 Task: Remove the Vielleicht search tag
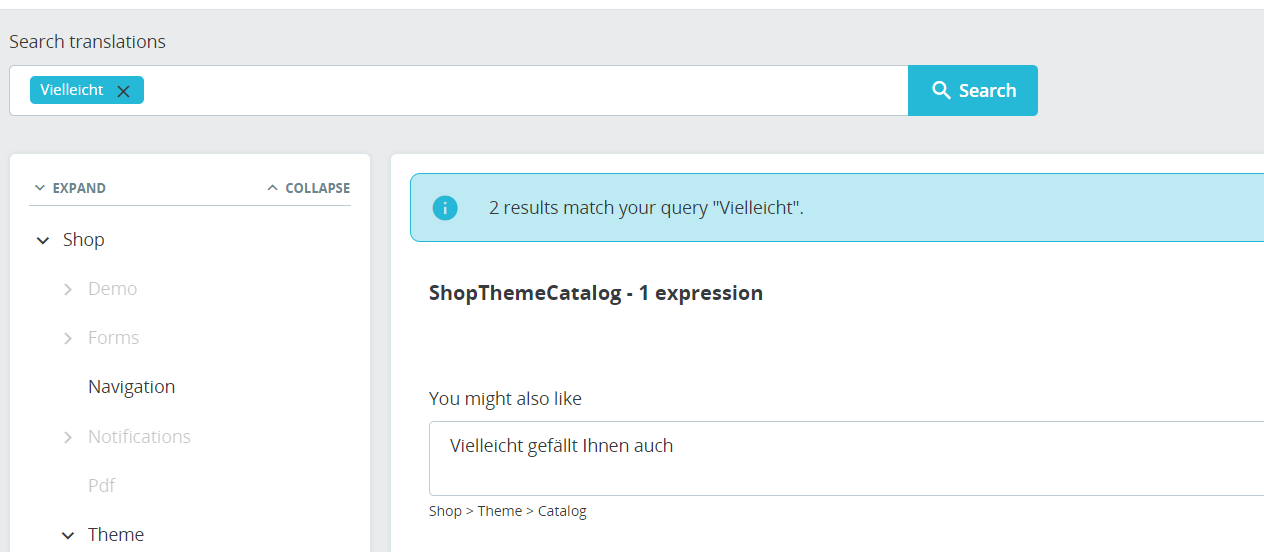(x=123, y=91)
